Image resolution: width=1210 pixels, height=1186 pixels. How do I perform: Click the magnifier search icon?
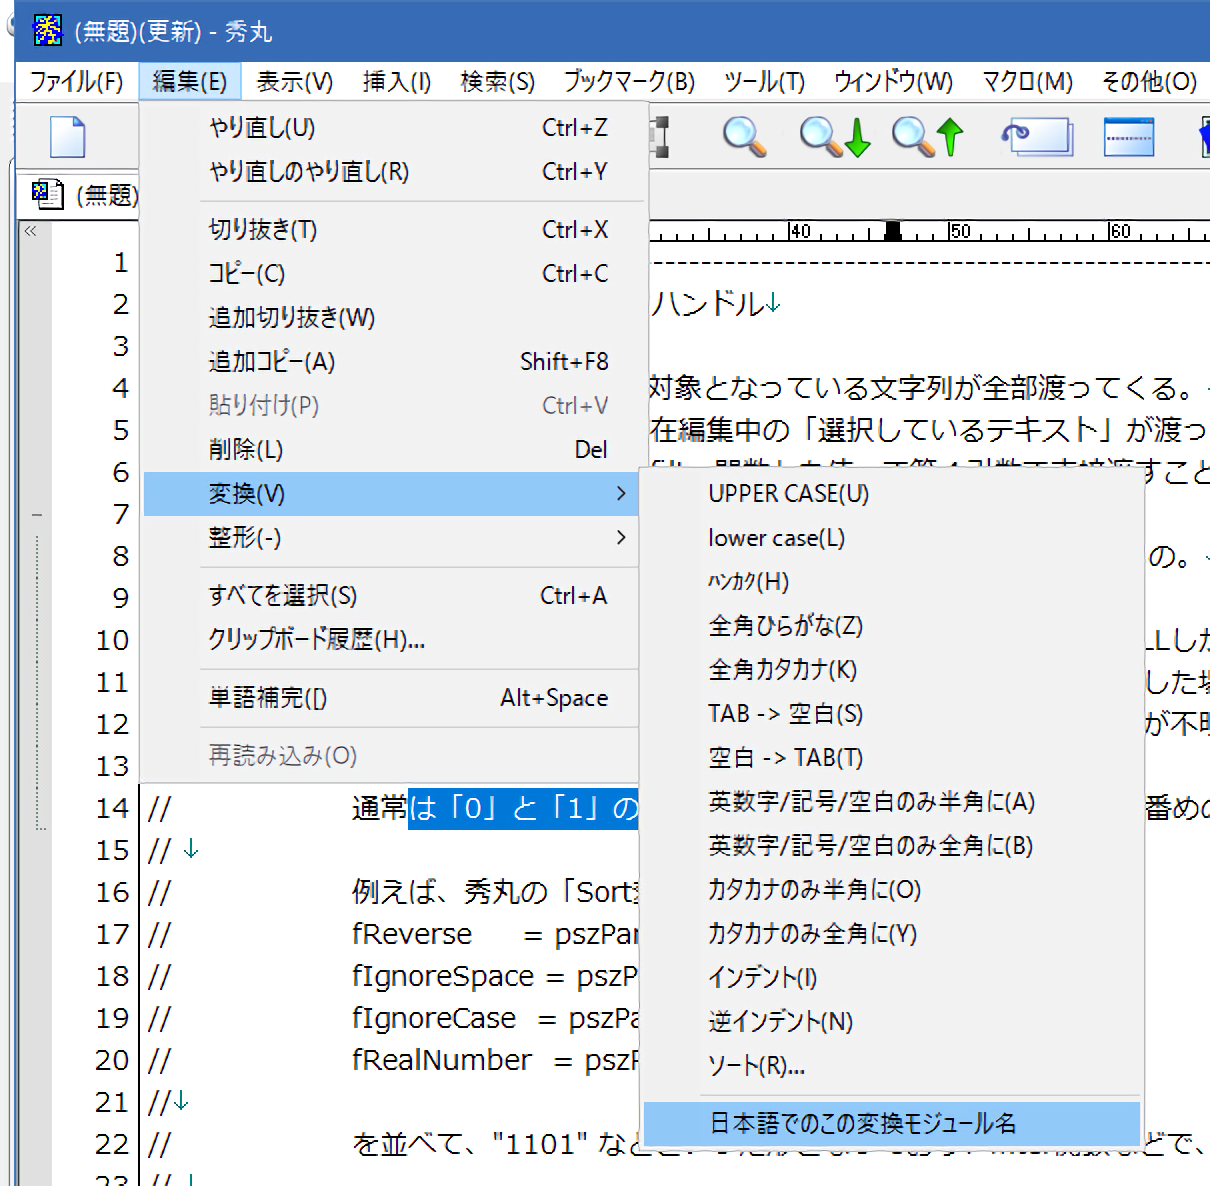[x=744, y=137]
